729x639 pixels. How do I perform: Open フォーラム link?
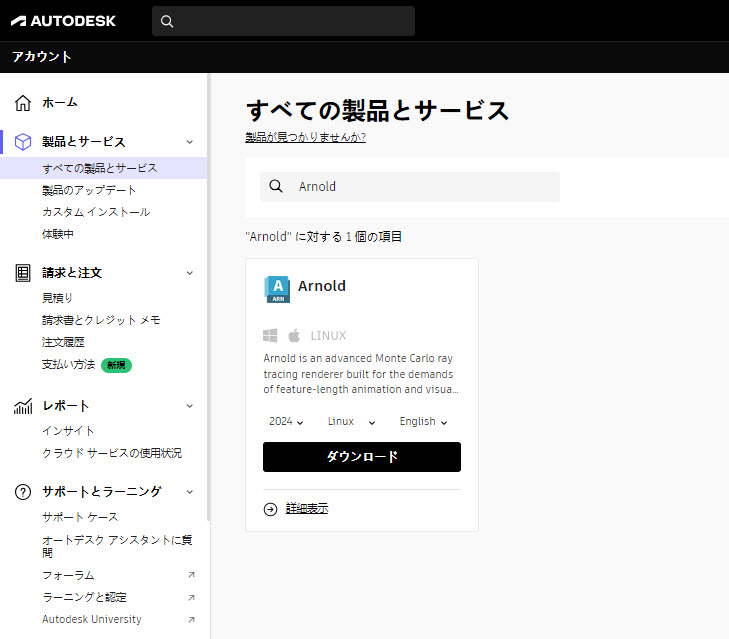click(68, 575)
